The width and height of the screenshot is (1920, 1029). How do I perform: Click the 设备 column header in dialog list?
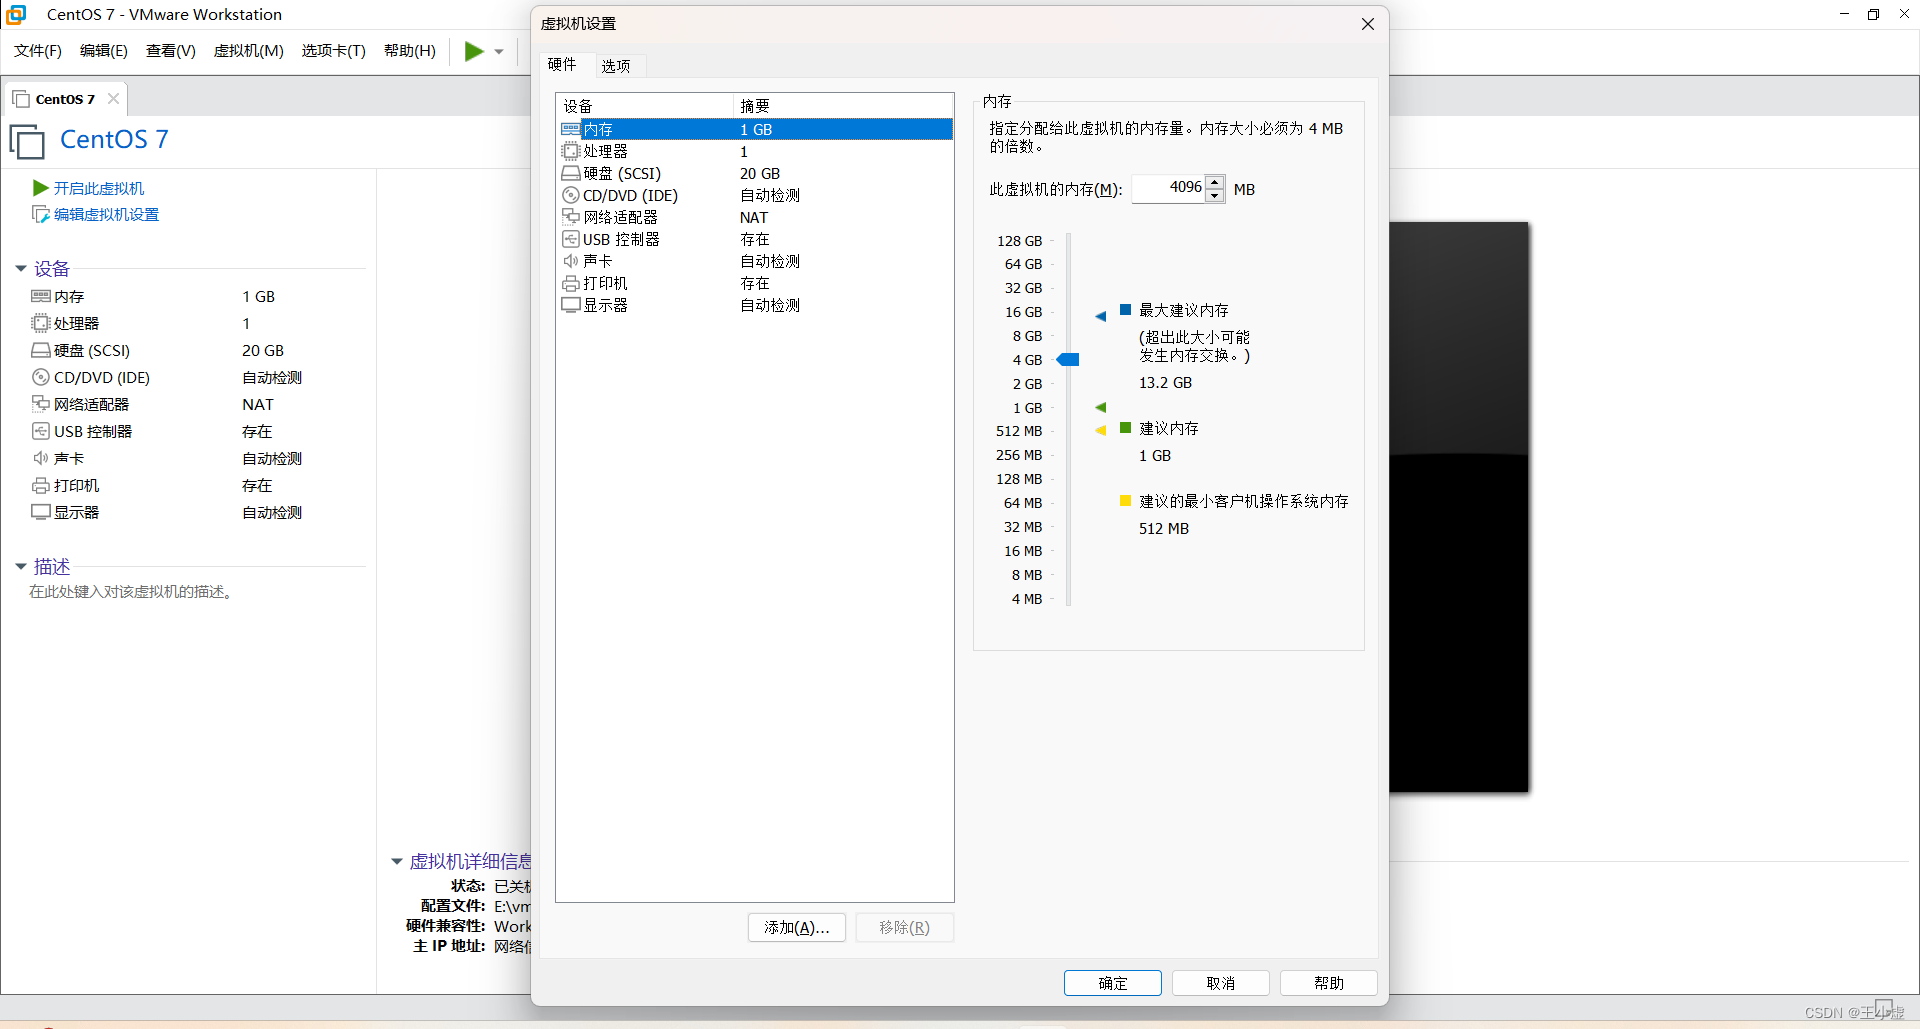click(x=644, y=105)
